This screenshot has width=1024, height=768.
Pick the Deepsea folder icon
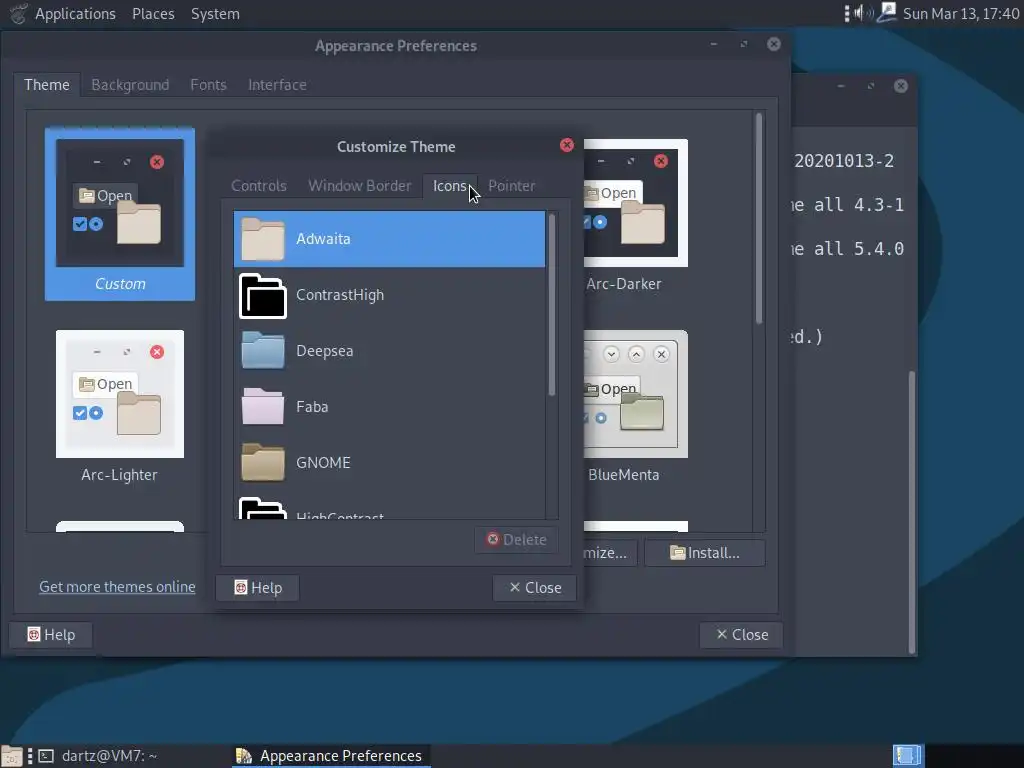(x=263, y=351)
